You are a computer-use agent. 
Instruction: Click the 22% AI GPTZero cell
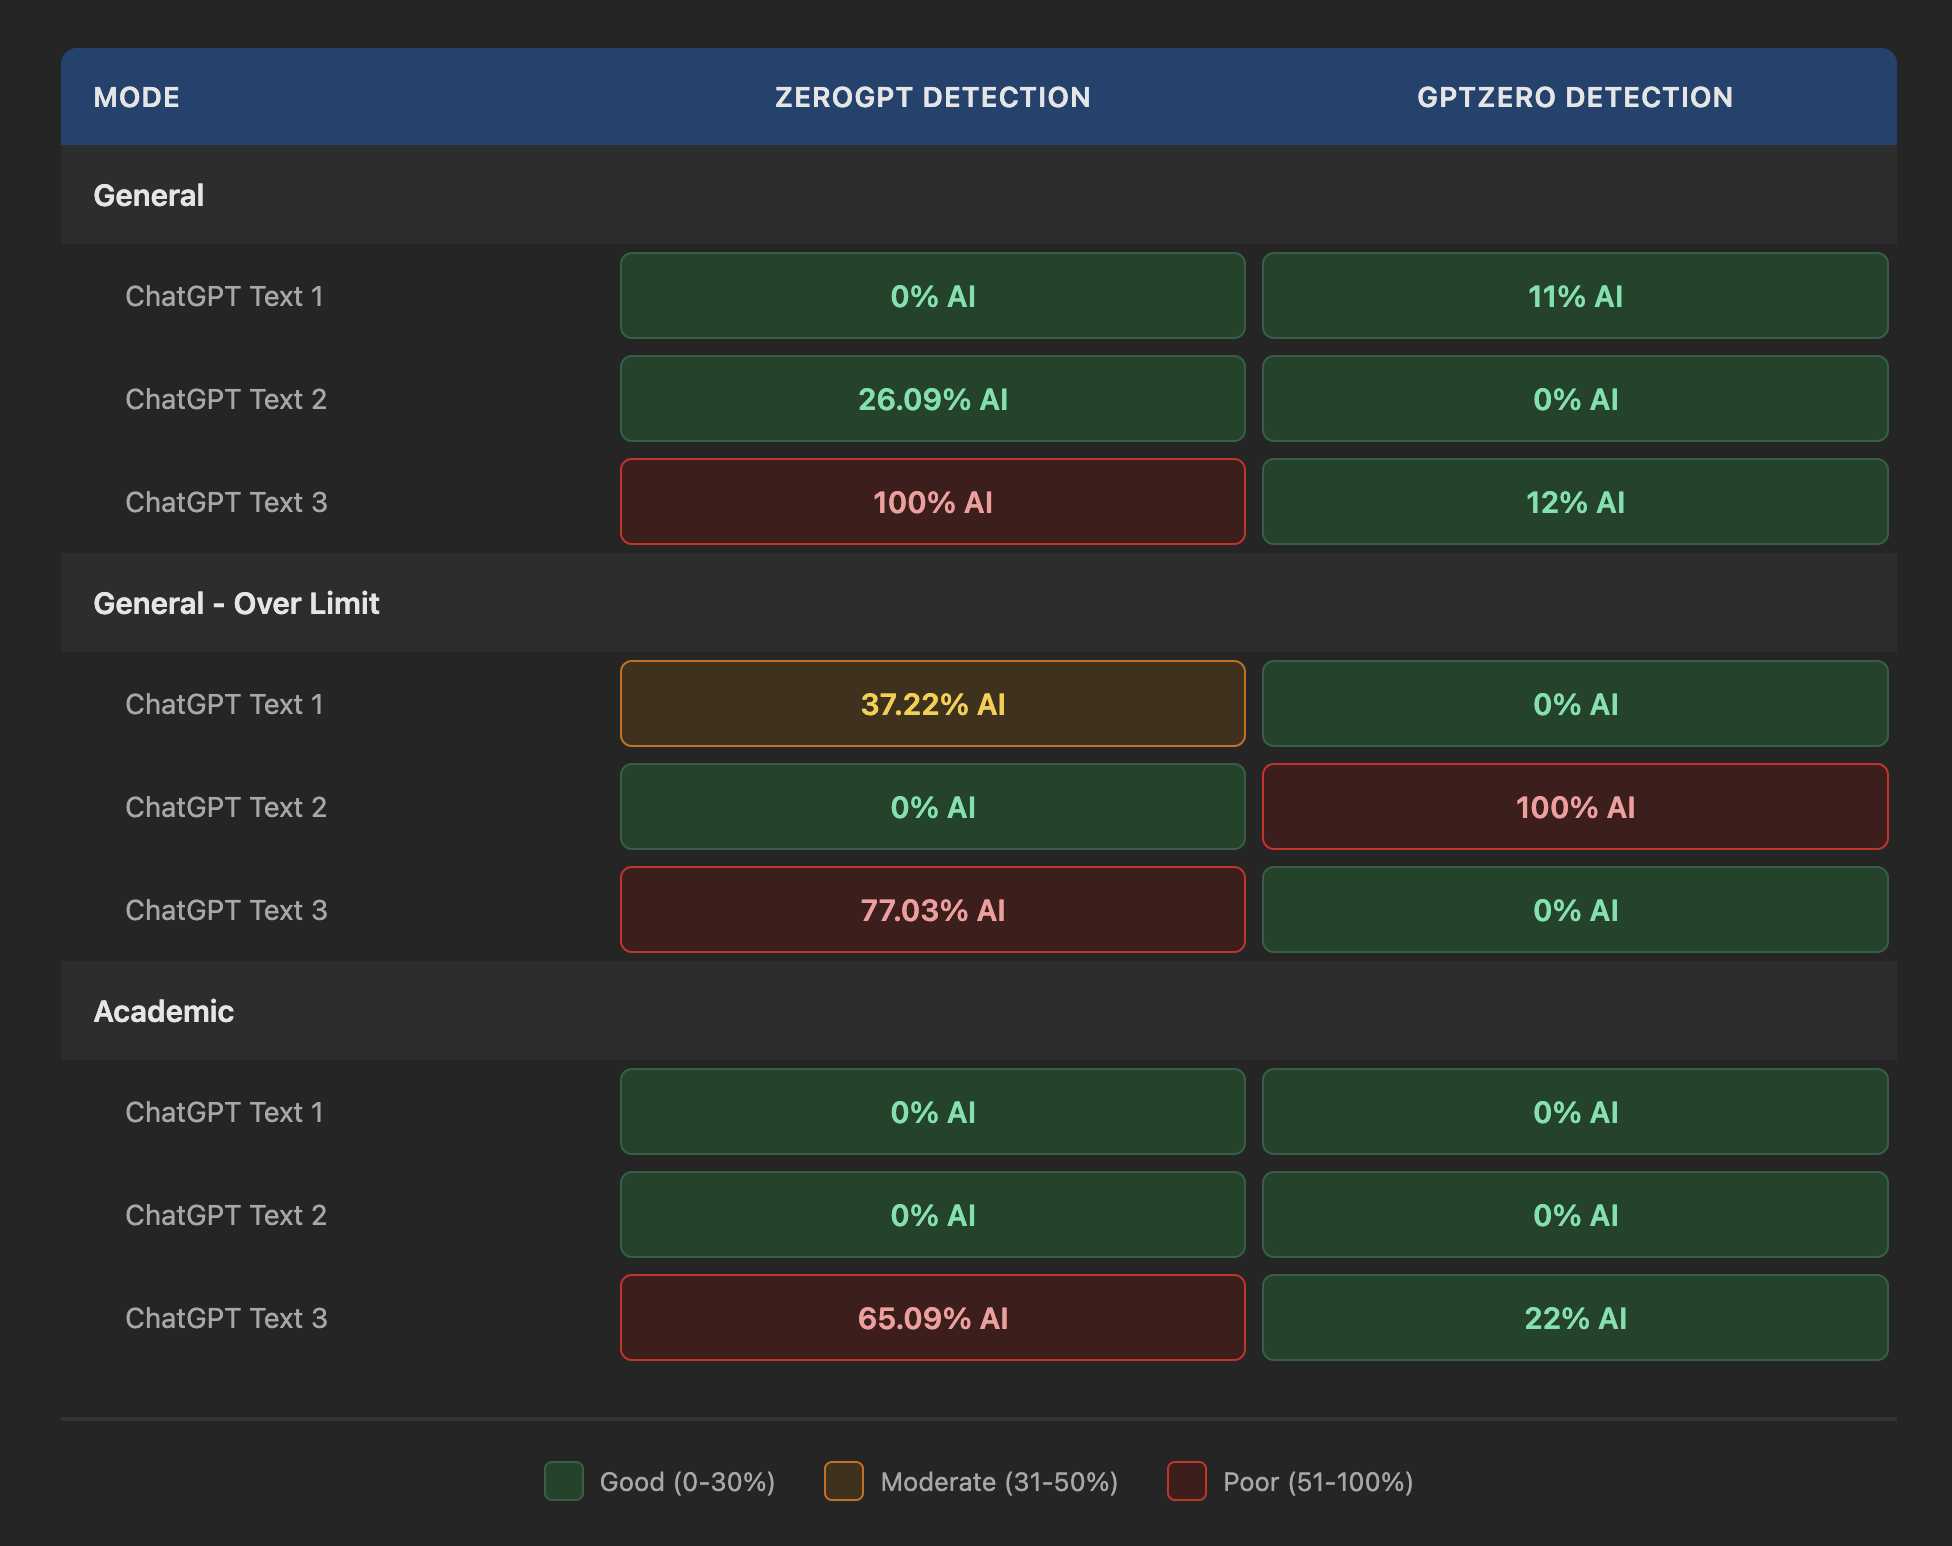pyautogui.click(x=1574, y=1318)
